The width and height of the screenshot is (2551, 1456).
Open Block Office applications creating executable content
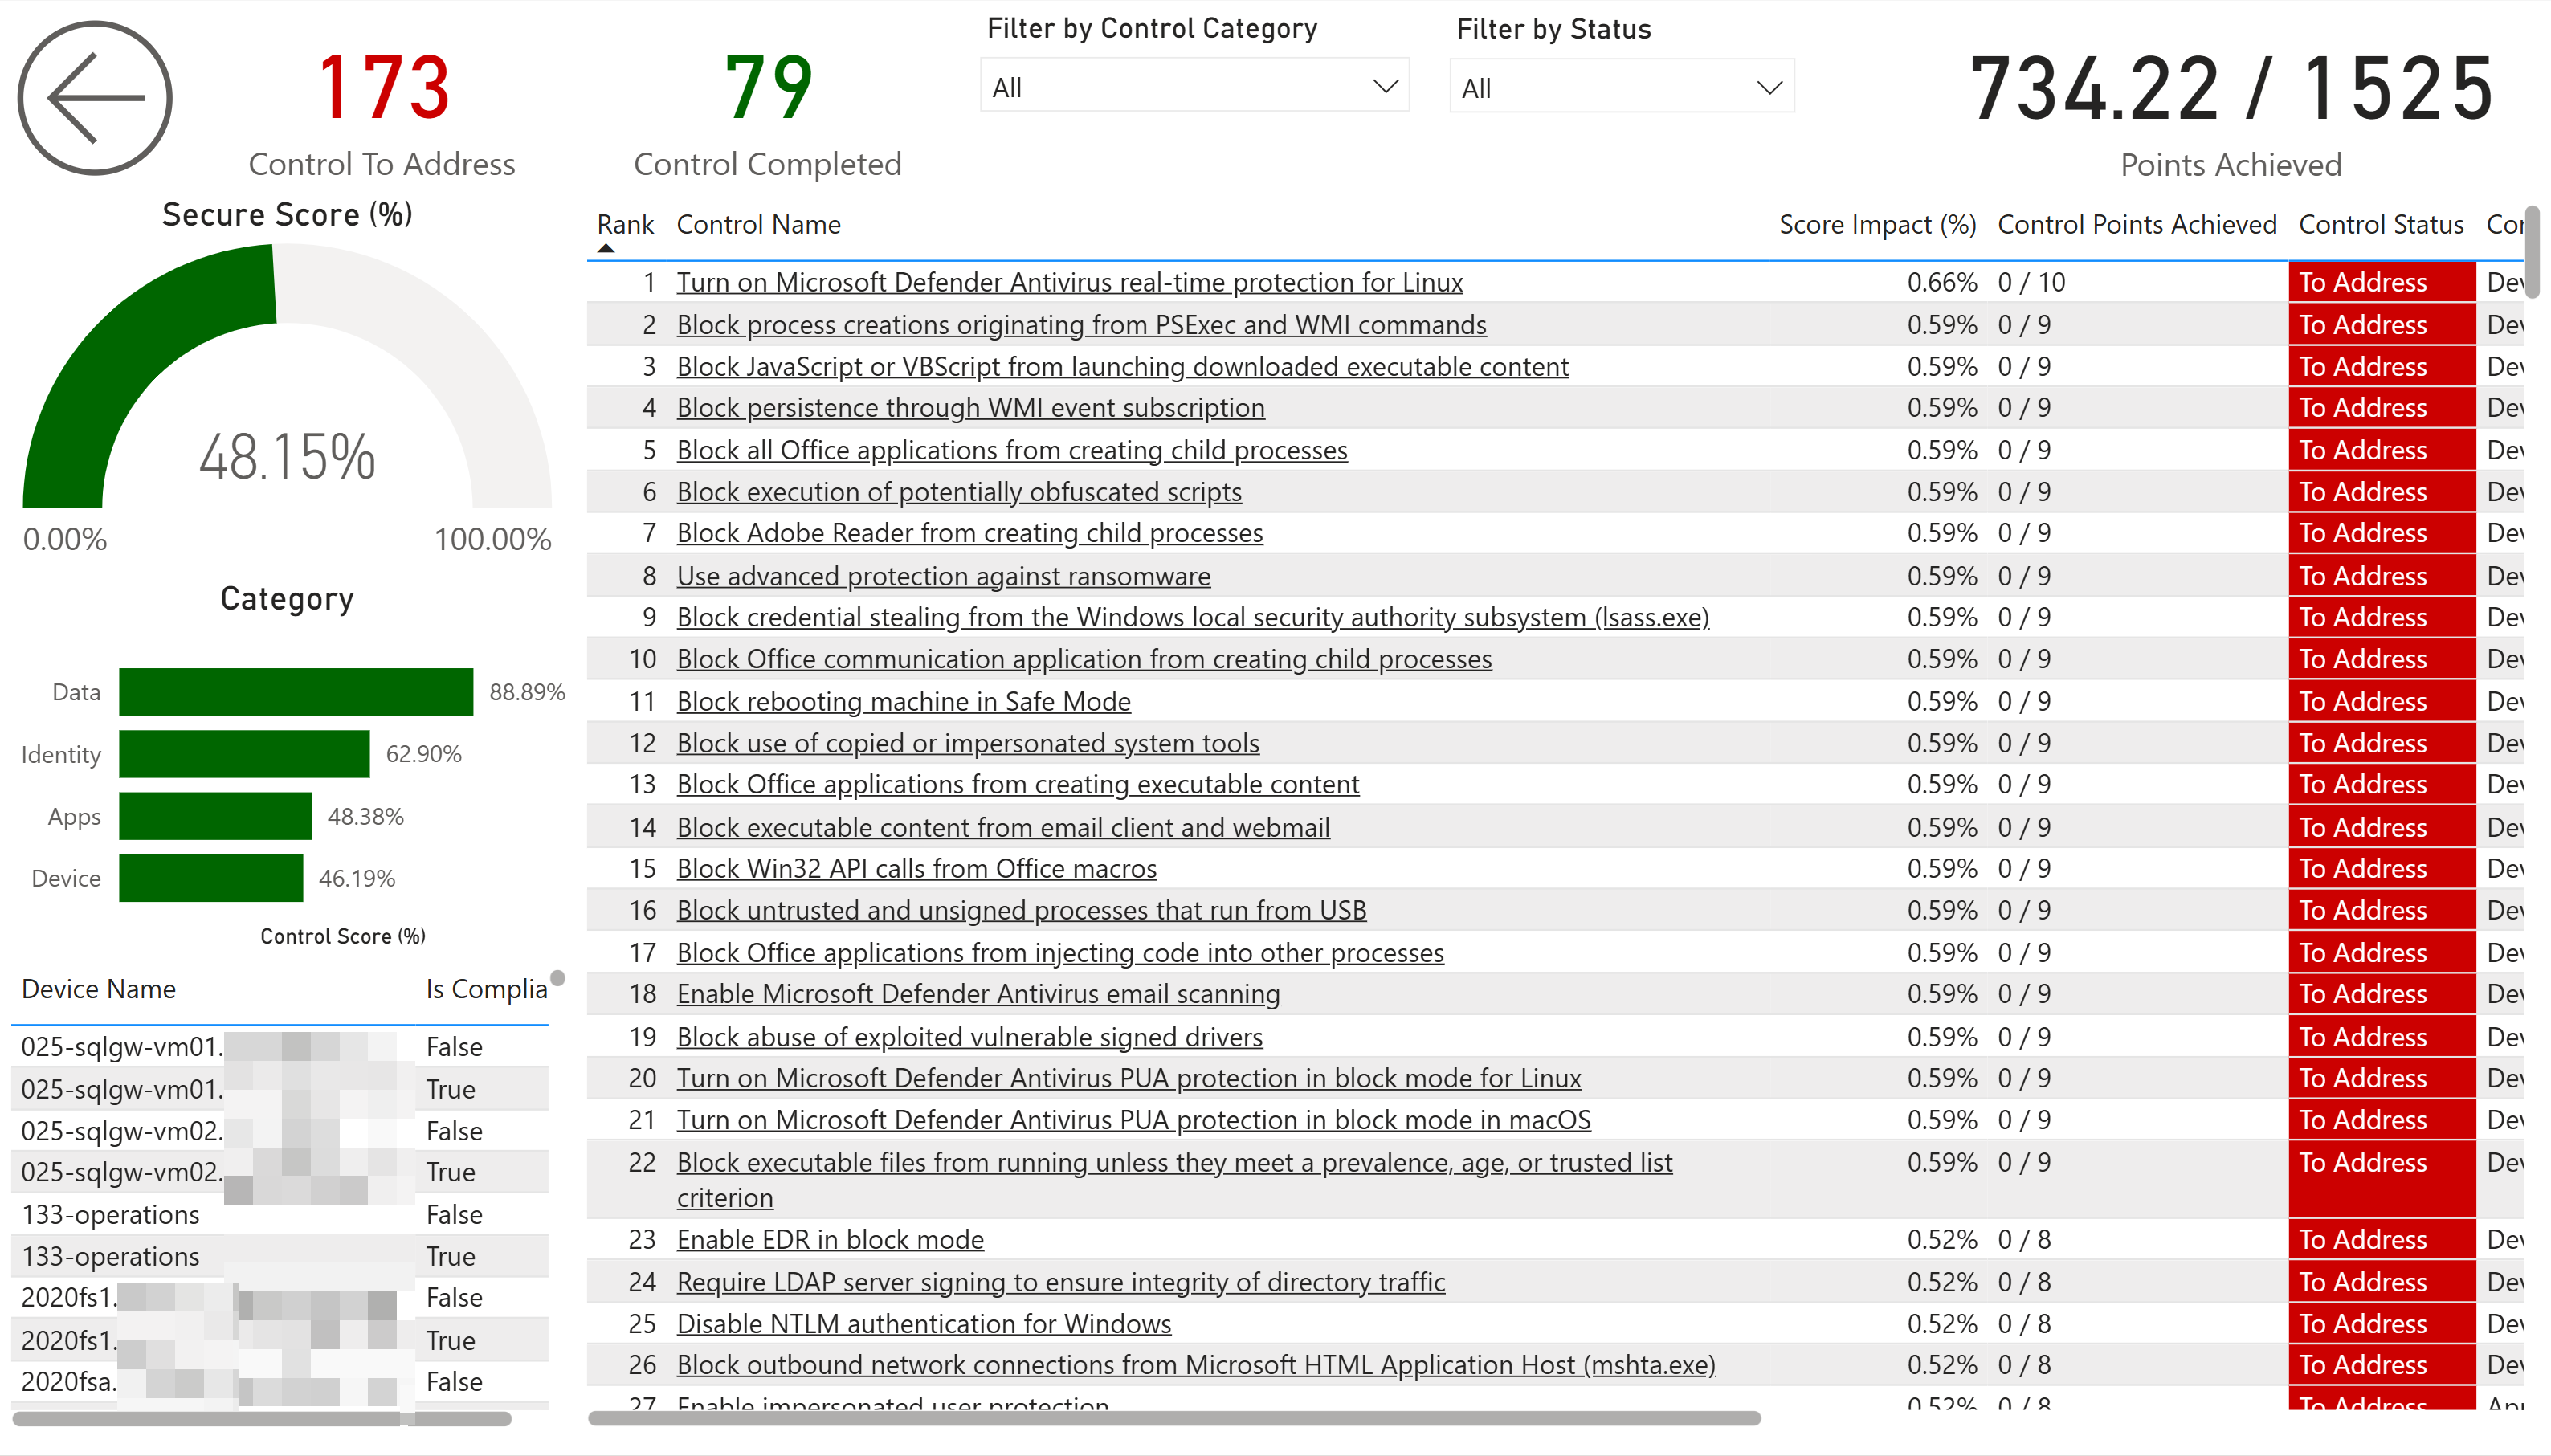pyautogui.click(x=1018, y=785)
